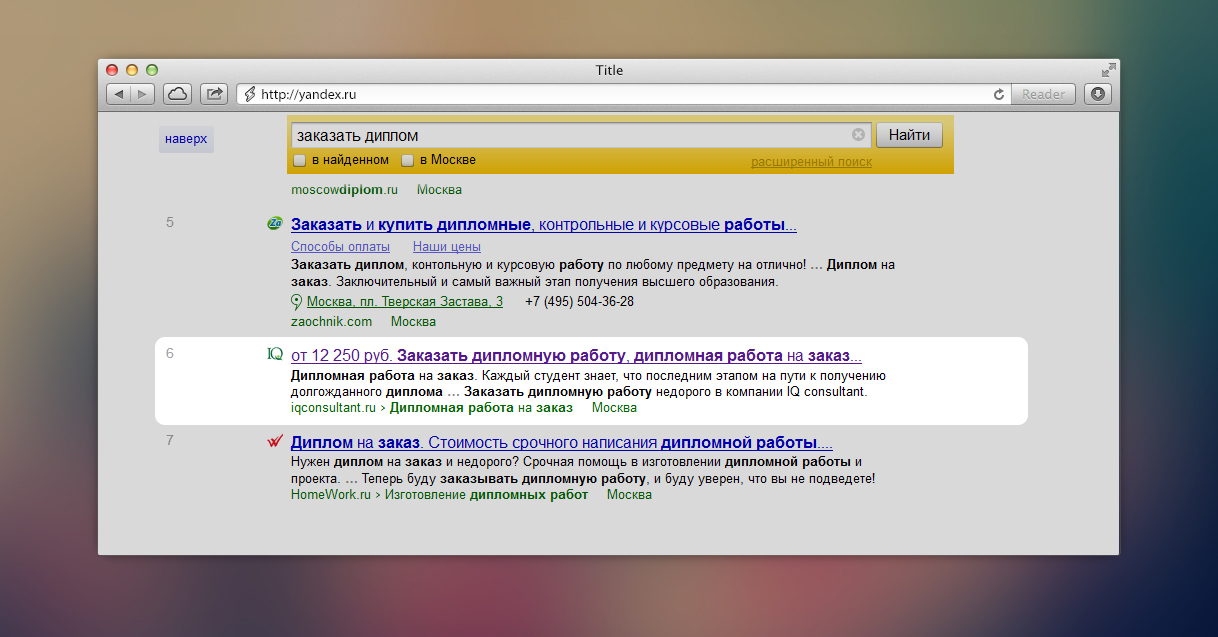Image resolution: width=1218 pixels, height=637 pixels.
Task: Reload the page with the refresh icon
Action: point(998,94)
